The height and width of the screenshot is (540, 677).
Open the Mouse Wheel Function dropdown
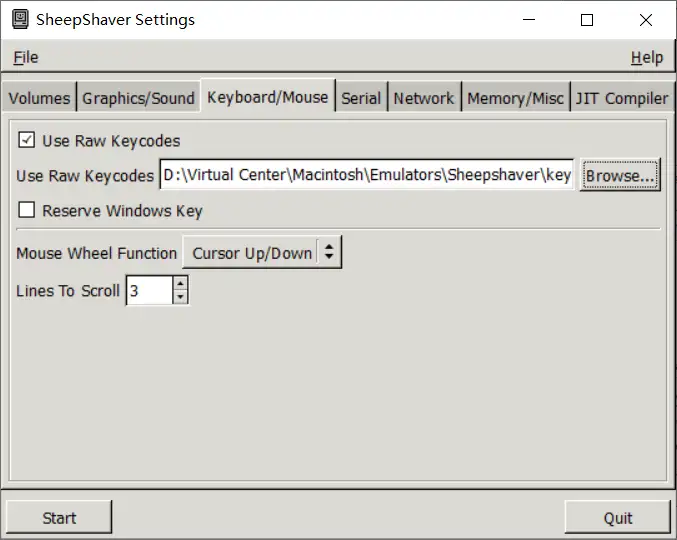[262, 253]
